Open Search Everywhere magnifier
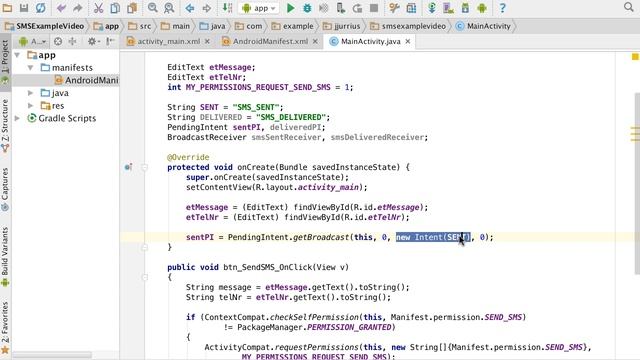 pos(629,7)
